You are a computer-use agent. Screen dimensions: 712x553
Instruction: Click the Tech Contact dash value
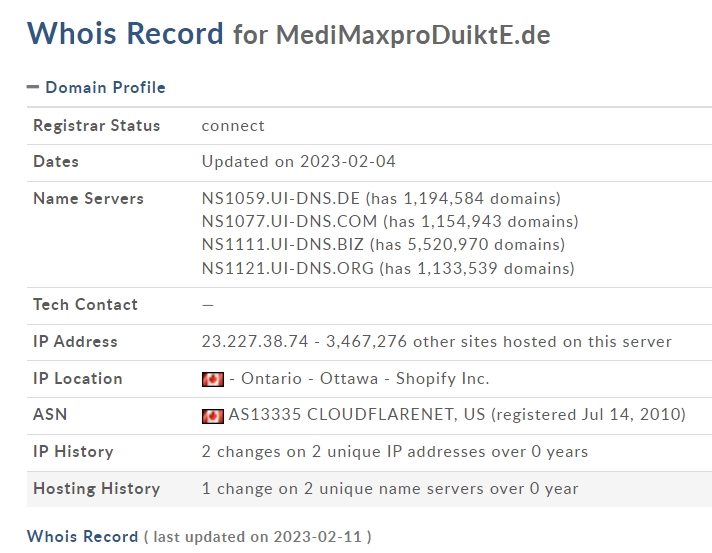(x=208, y=305)
